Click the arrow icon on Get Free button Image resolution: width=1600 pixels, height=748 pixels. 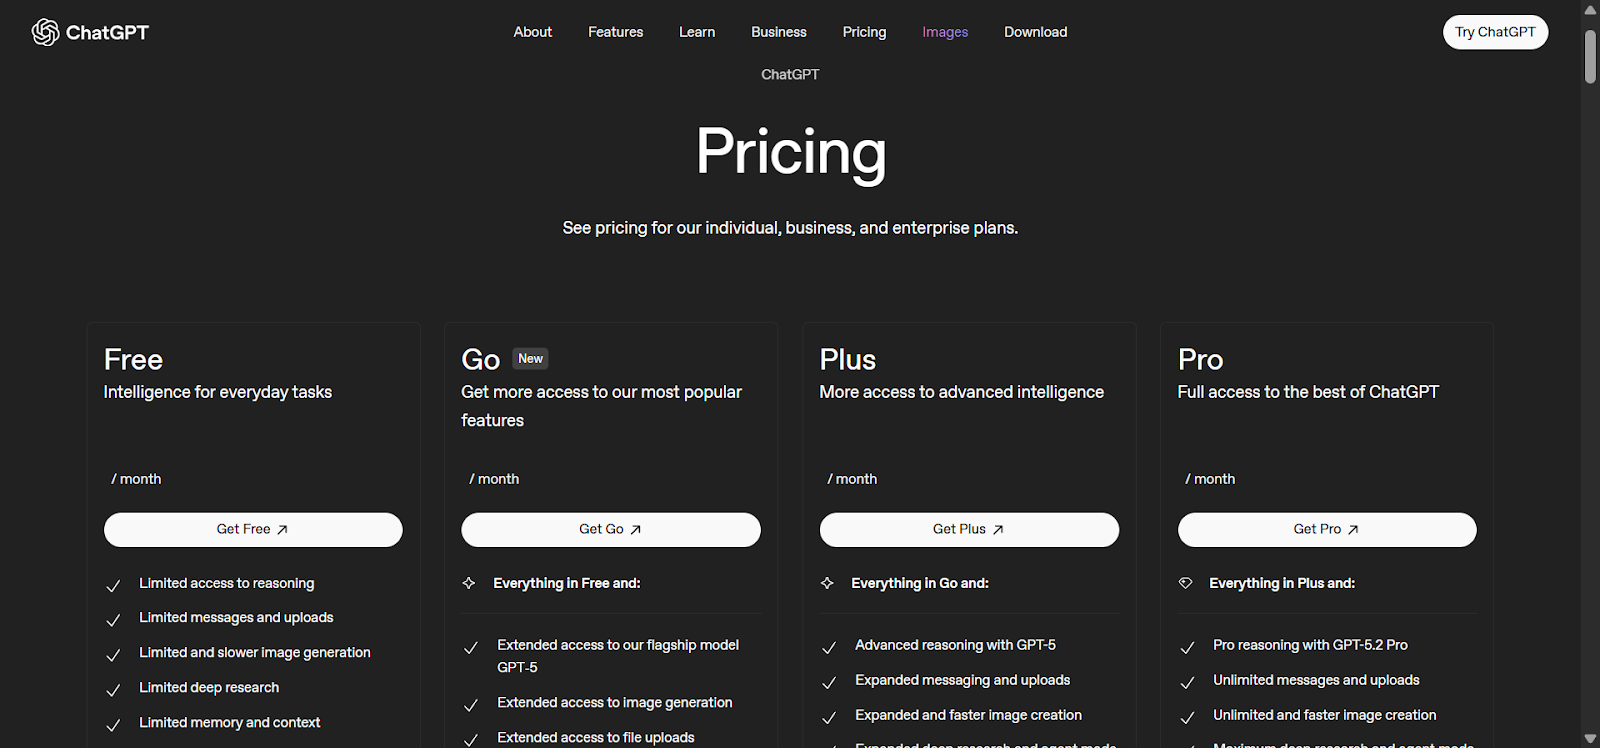tap(282, 530)
